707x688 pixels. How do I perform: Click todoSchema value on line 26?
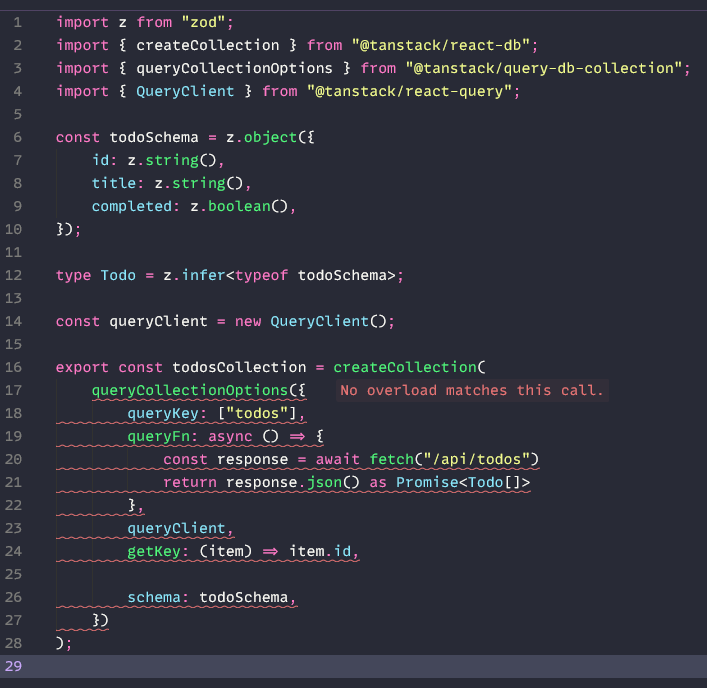point(243,597)
